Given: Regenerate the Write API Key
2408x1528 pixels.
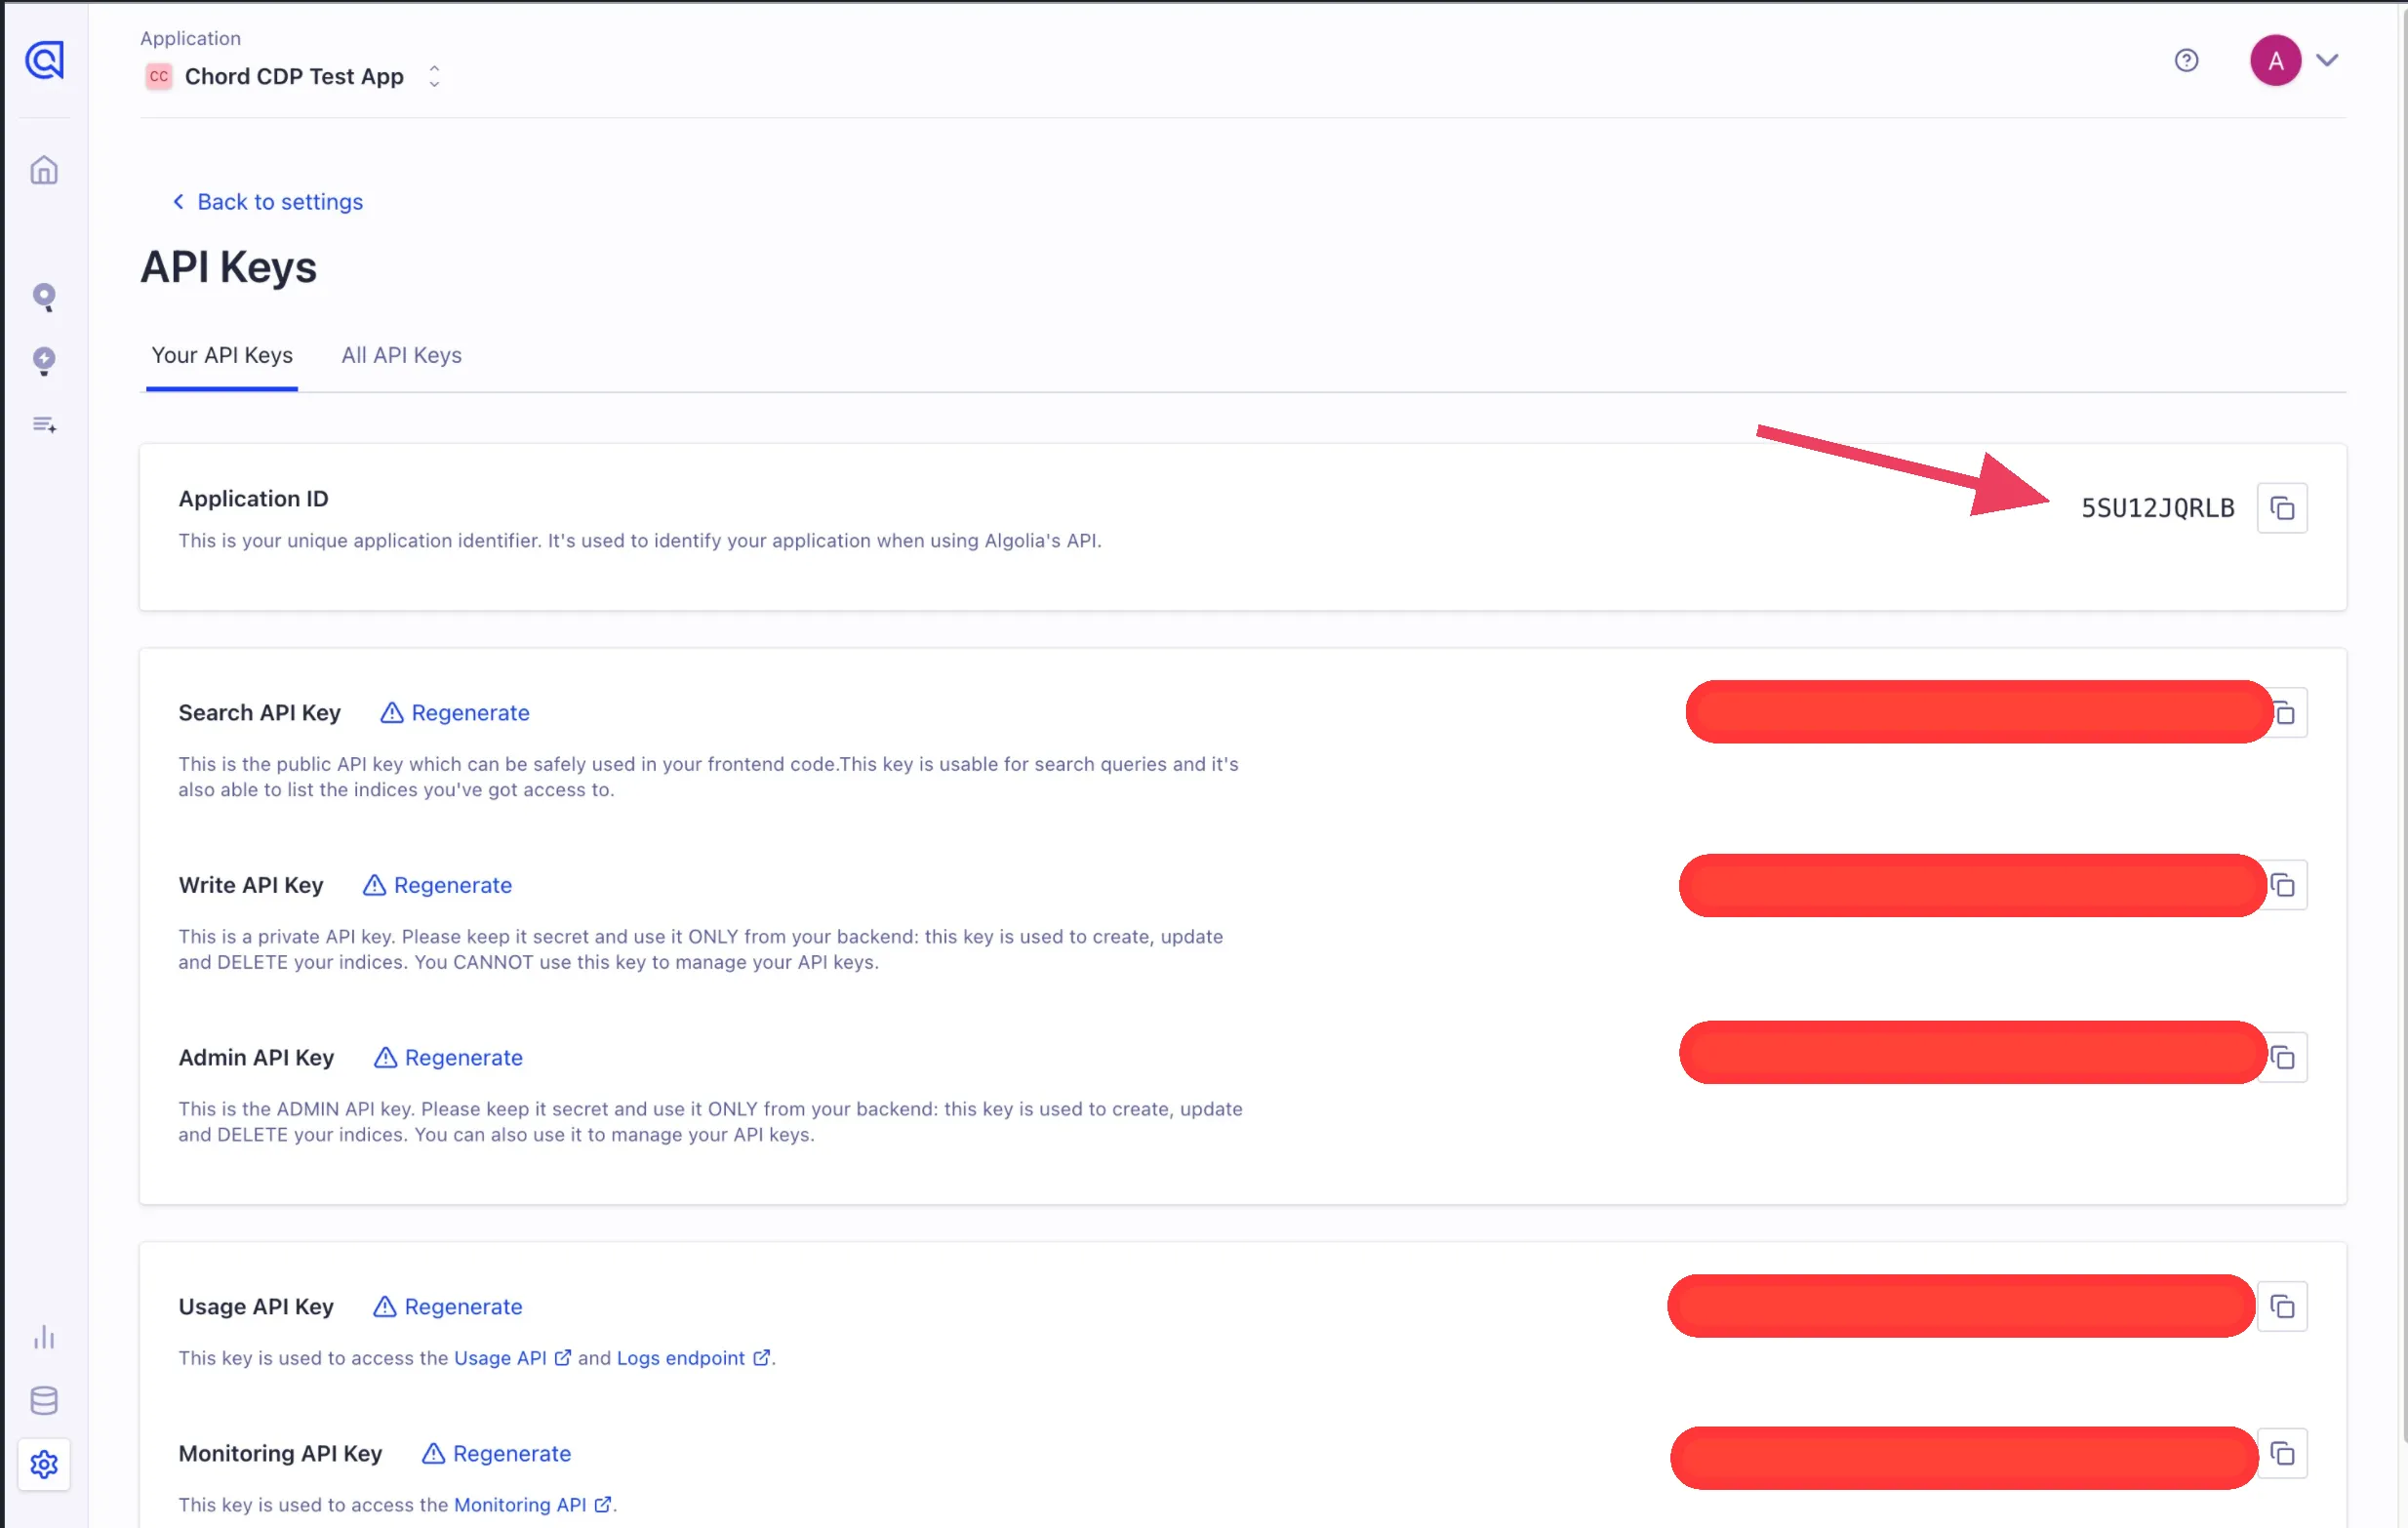Looking at the screenshot, I should pyautogui.click(x=437, y=885).
